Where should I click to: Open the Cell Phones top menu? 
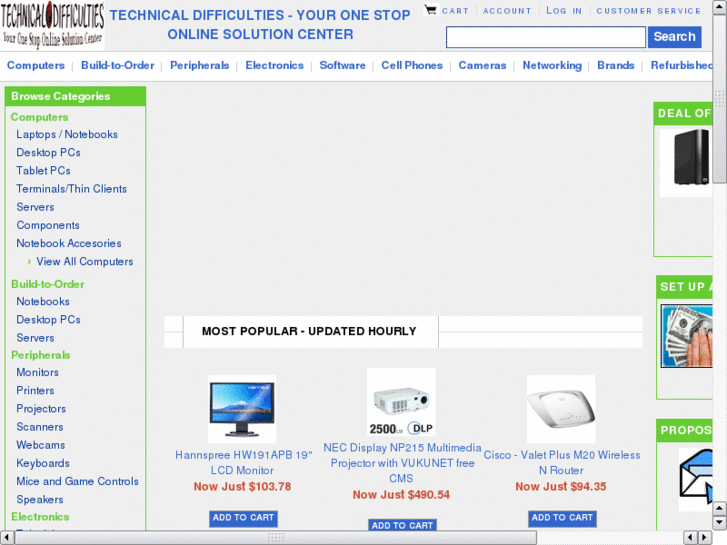pos(412,65)
